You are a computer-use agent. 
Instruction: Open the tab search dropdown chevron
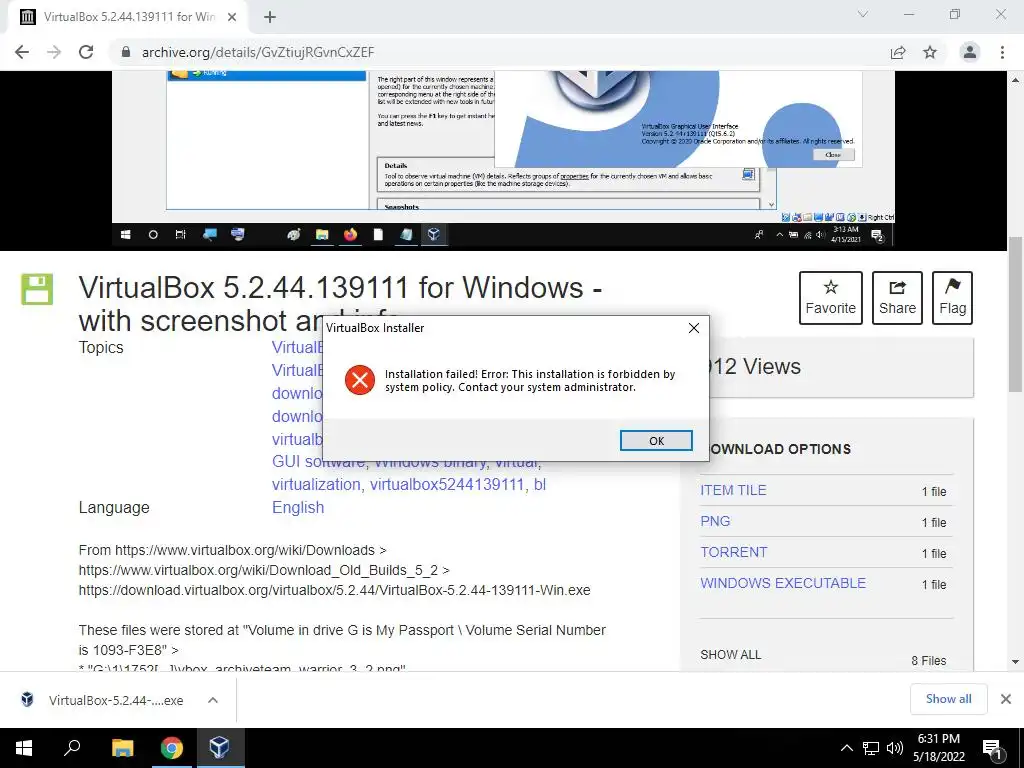point(863,14)
